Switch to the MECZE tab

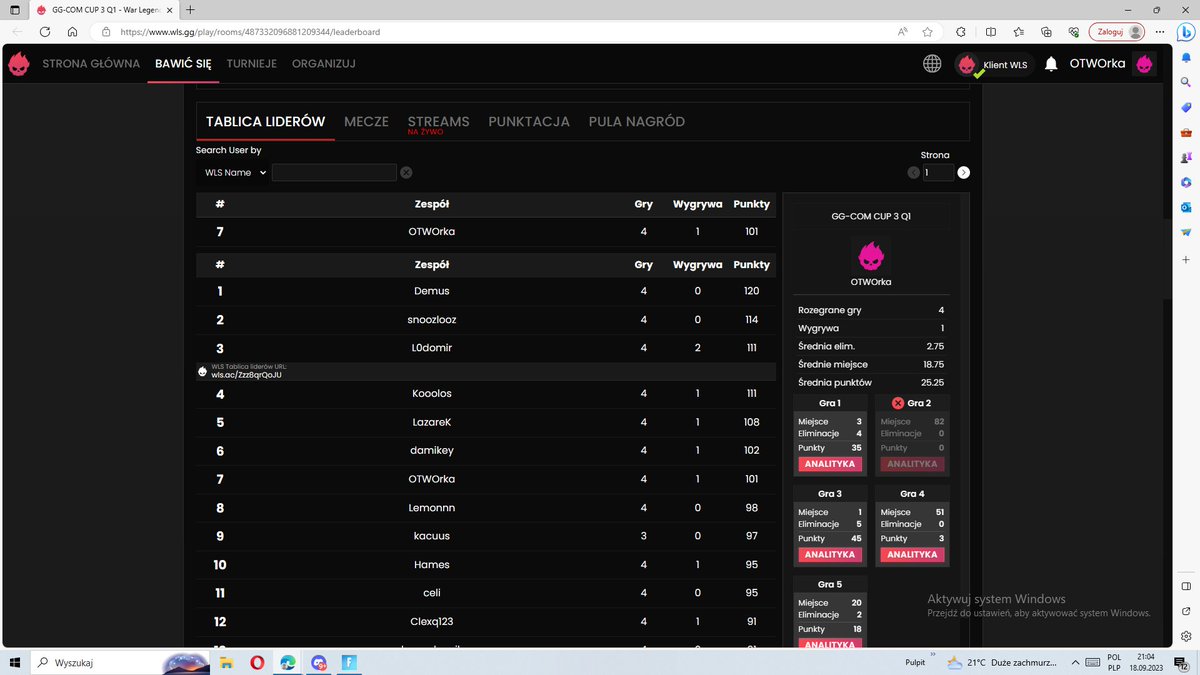coord(366,121)
